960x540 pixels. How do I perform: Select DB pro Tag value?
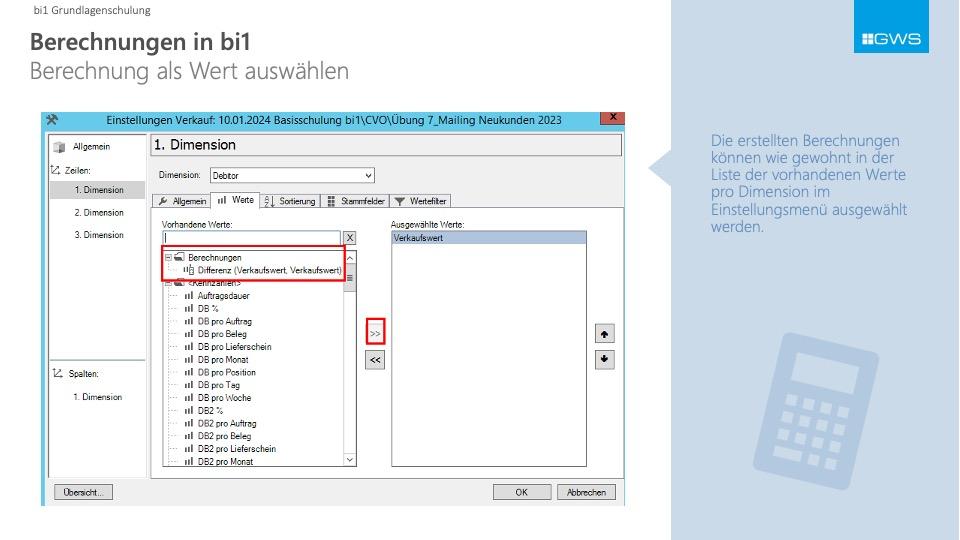(219, 385)
